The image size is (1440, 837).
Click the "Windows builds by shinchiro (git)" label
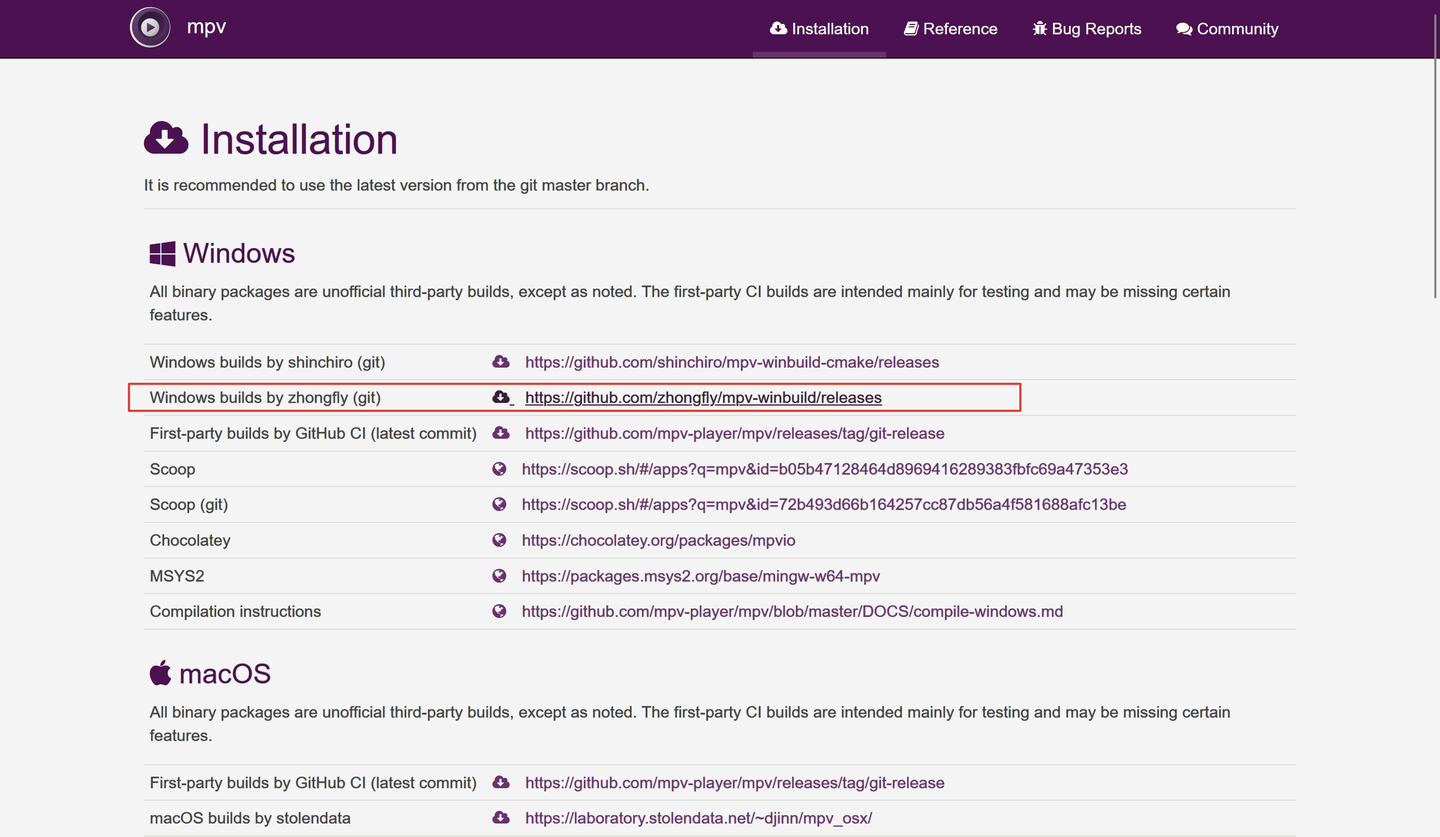[267, 362]
